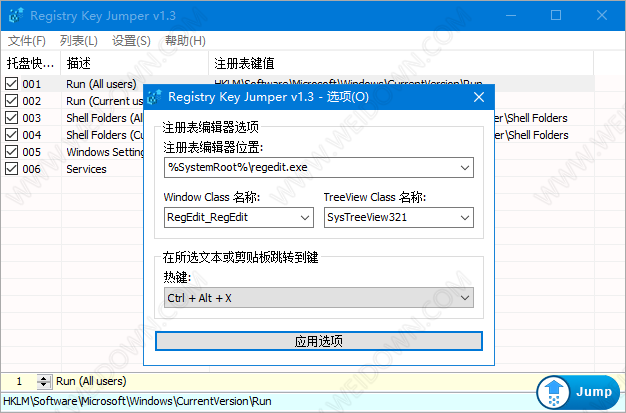The image size is (626, 413).
Task: Click the index spinner beside number 1
Action: pyautogui.click(x=44, y=381)
